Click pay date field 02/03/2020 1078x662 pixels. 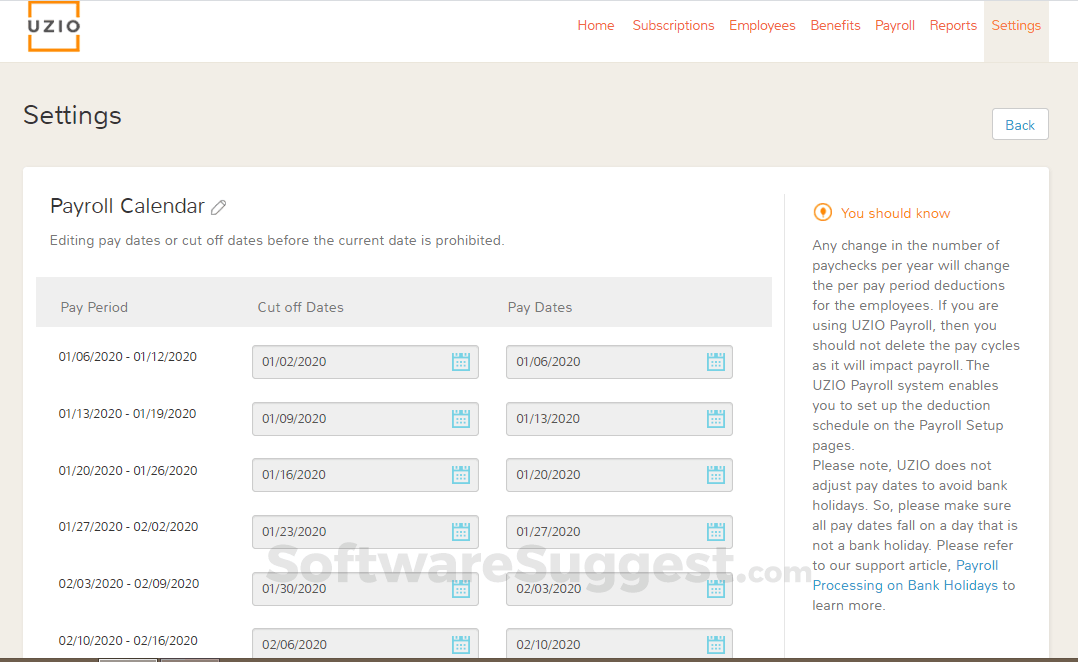coord(619,588)
